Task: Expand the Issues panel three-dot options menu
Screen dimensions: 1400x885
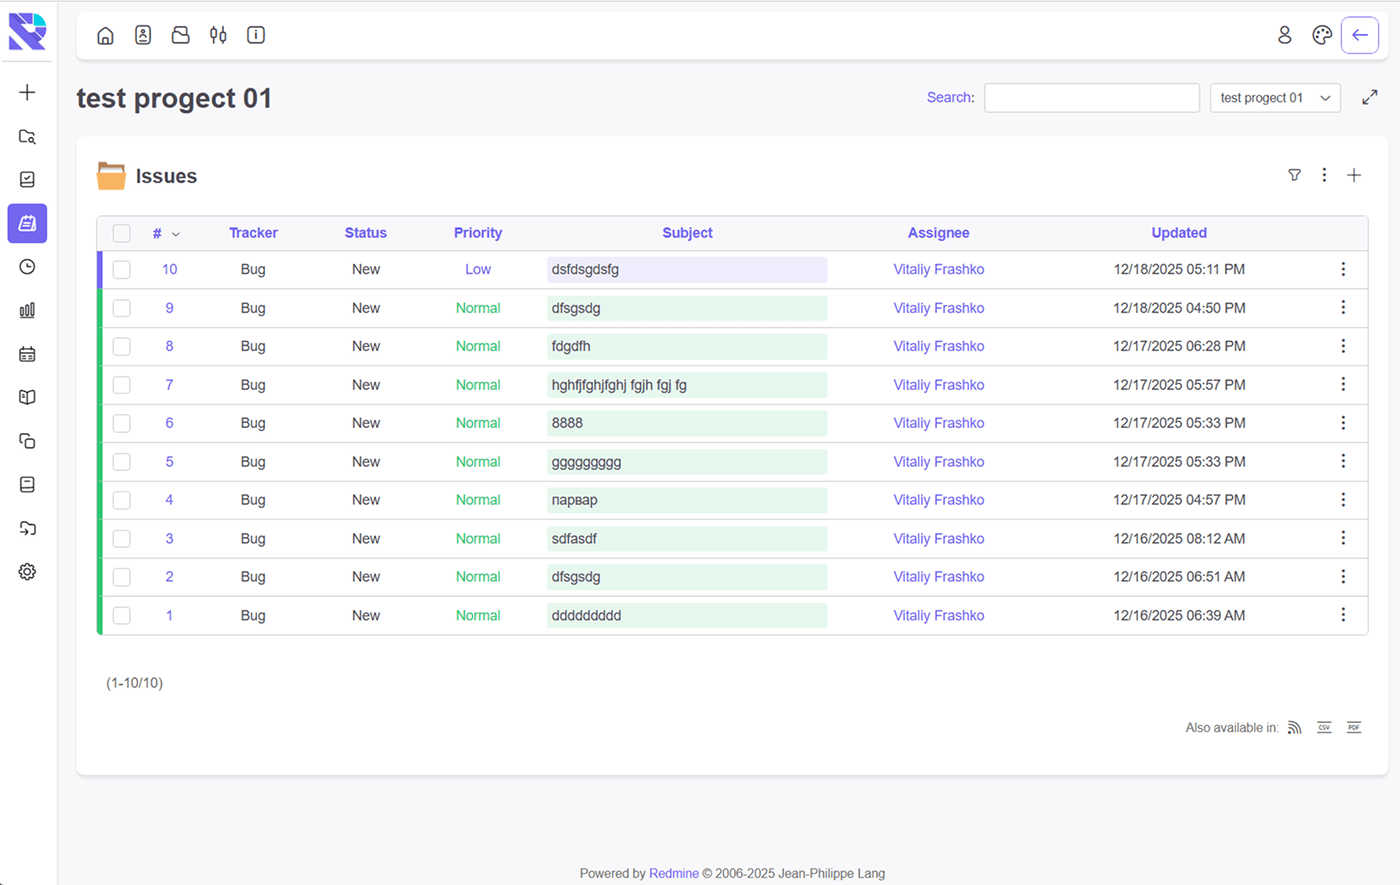Action: point(1324,175)
